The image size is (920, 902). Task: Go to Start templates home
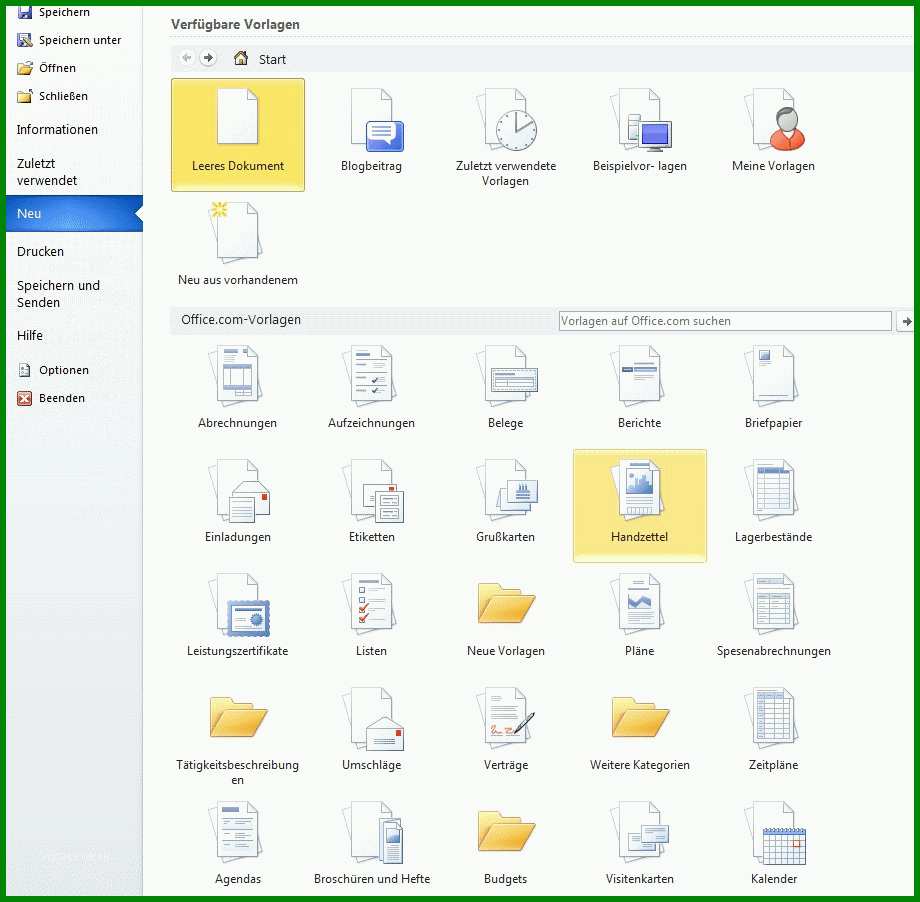pos(259,59)
